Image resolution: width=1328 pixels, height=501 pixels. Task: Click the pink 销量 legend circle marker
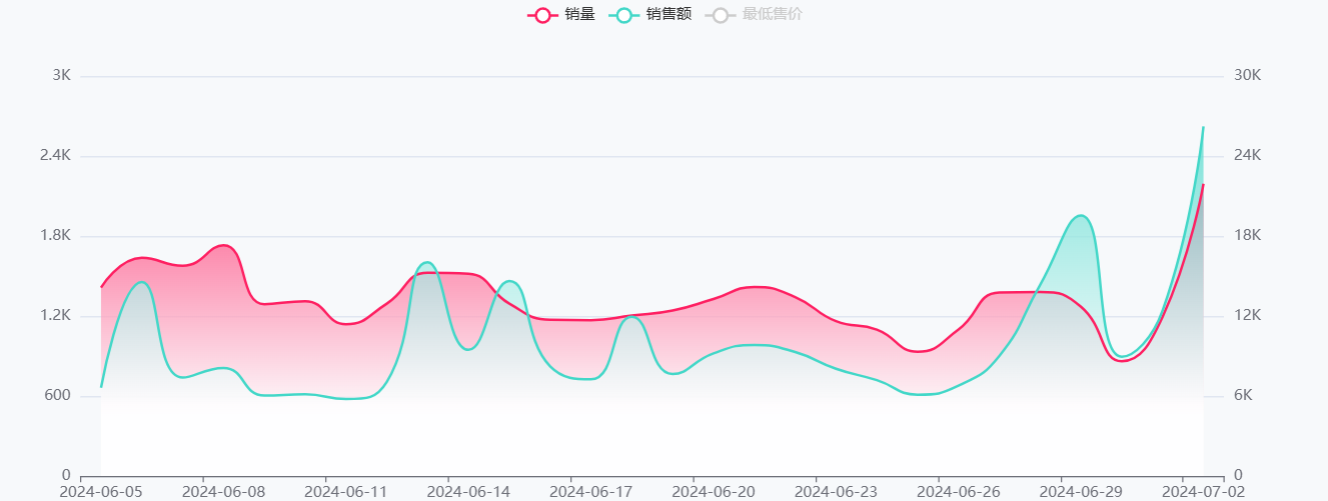point(543,15)
